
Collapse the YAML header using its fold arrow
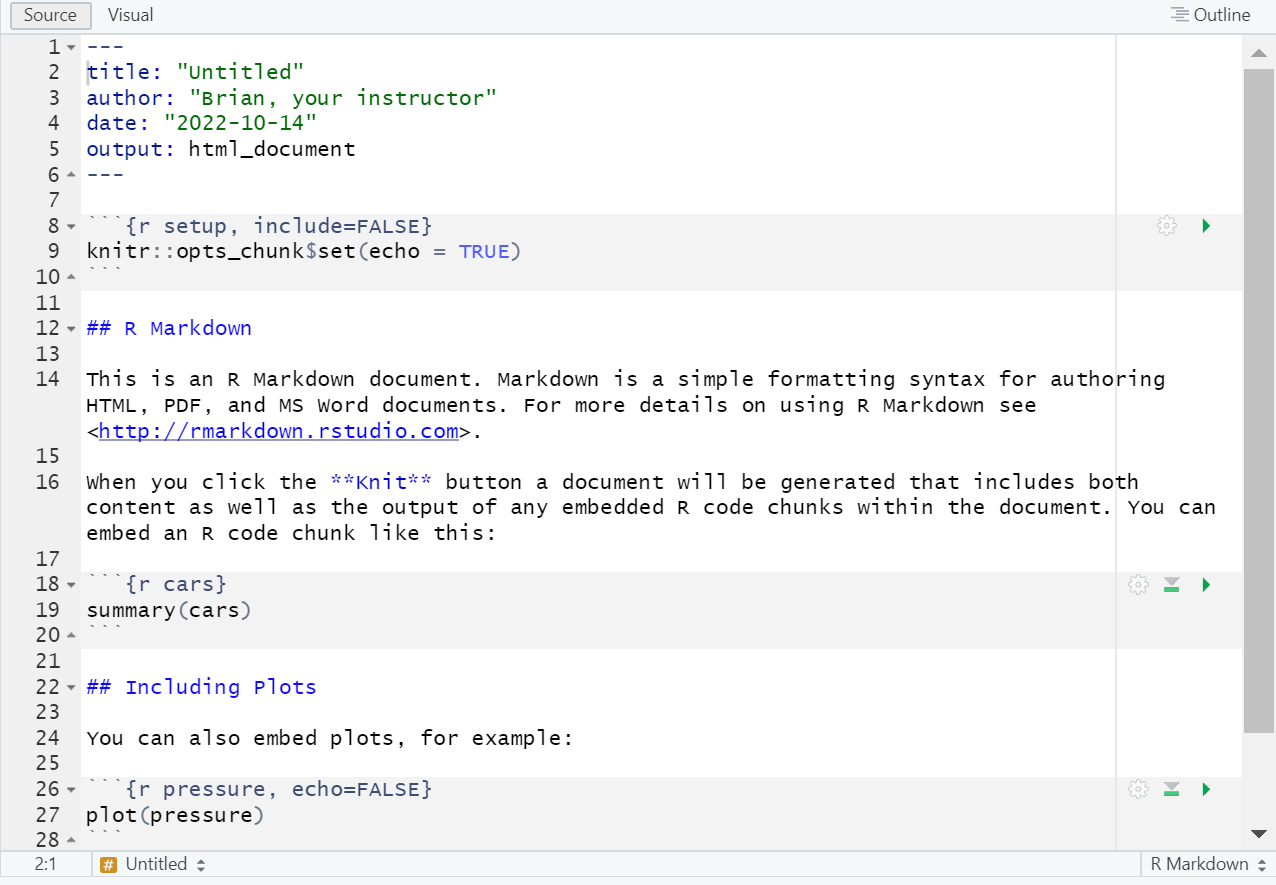click(69, 46)
